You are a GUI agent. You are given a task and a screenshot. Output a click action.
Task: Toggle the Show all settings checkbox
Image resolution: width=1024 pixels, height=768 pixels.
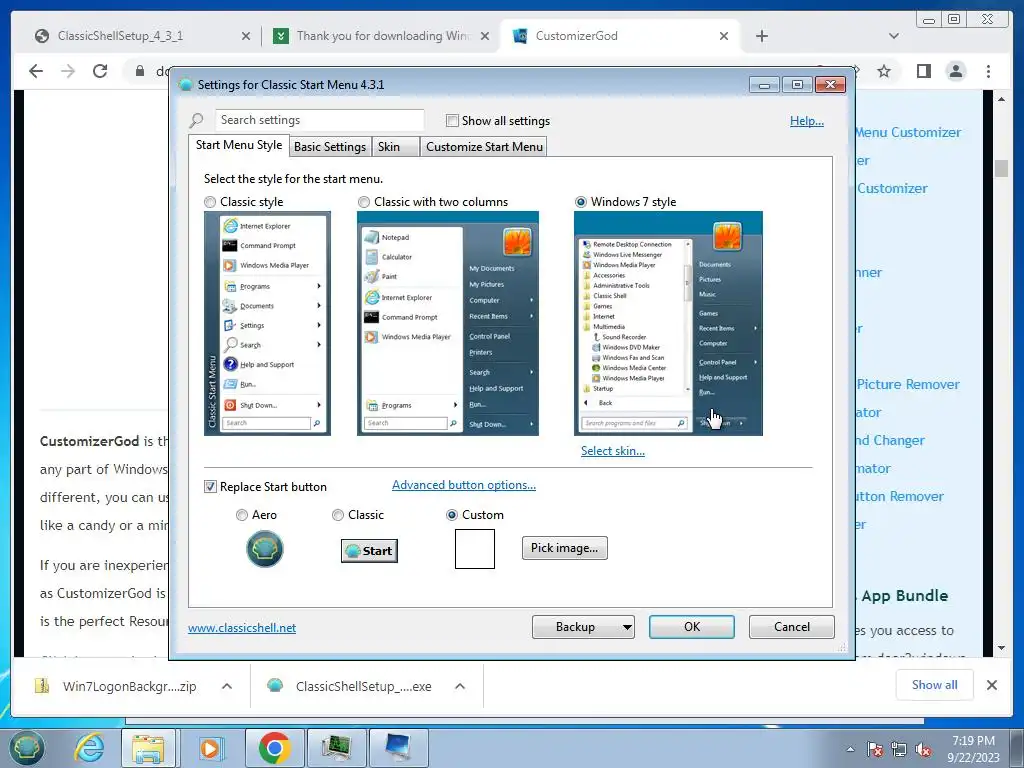click(452, 121)
